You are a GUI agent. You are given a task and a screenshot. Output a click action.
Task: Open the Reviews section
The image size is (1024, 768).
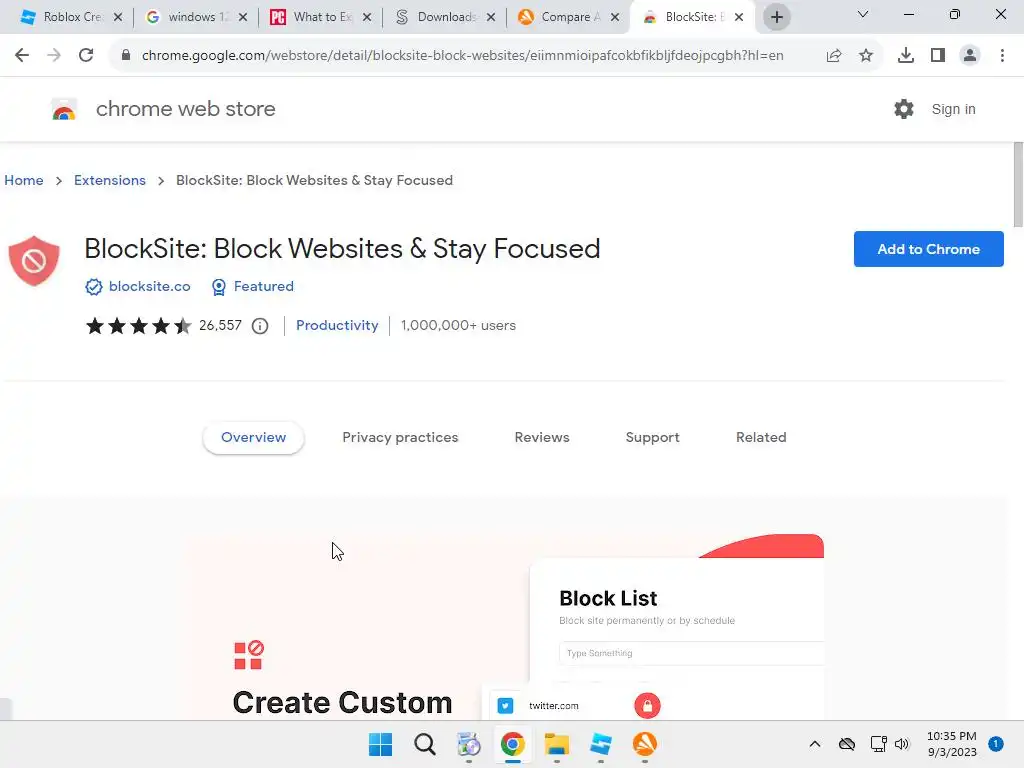click(542, 438)
